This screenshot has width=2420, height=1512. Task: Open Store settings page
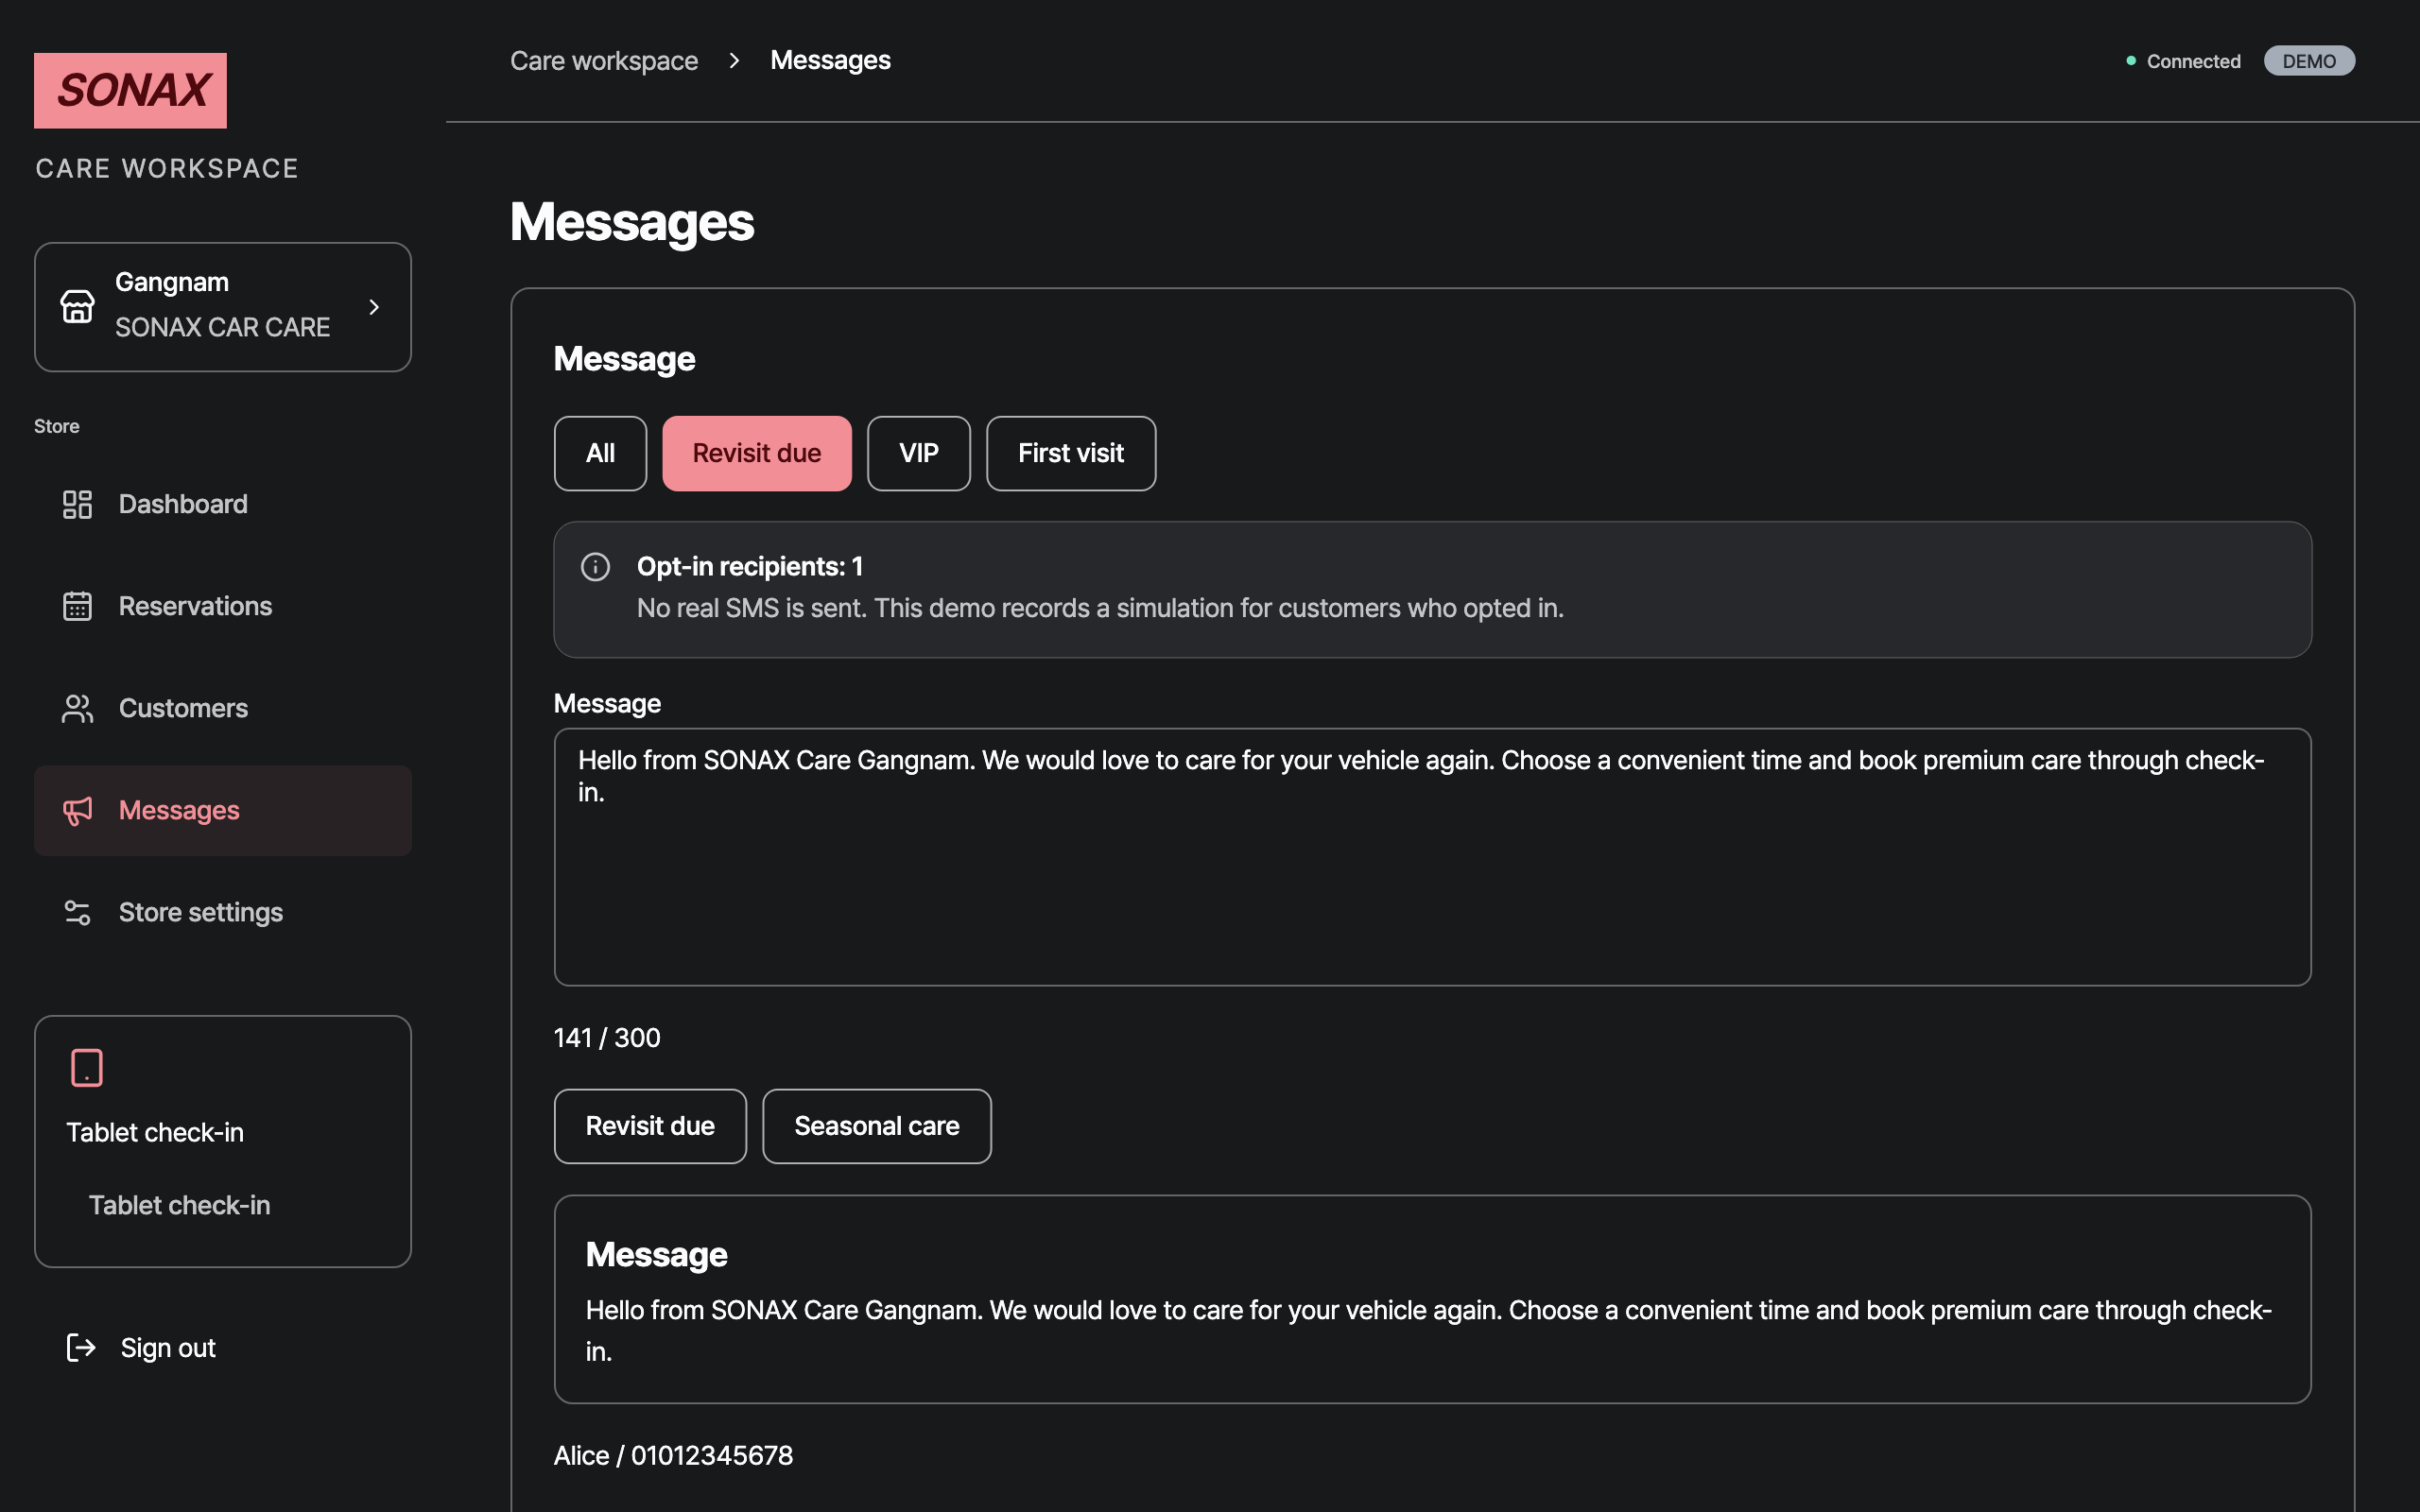click(223, 912)
